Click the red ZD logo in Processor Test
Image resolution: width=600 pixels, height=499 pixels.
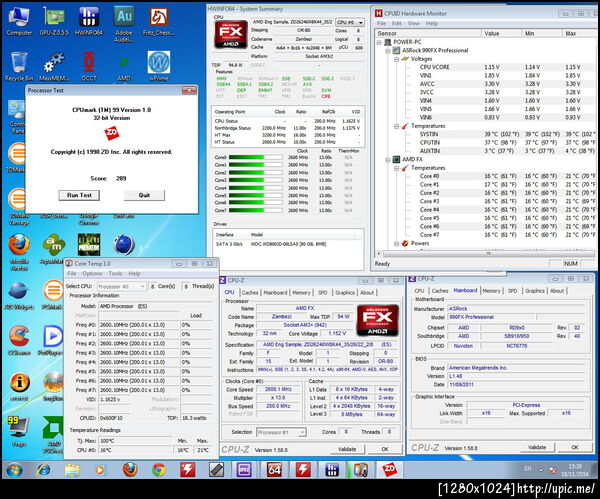point(112,133)
